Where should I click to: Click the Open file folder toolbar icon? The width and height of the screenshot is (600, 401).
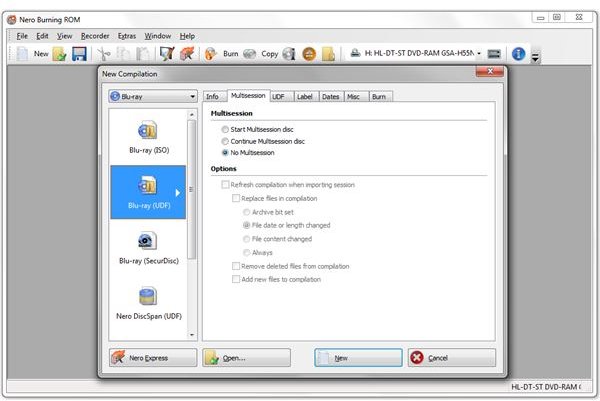pyautogui.click(x=59, y=54)
